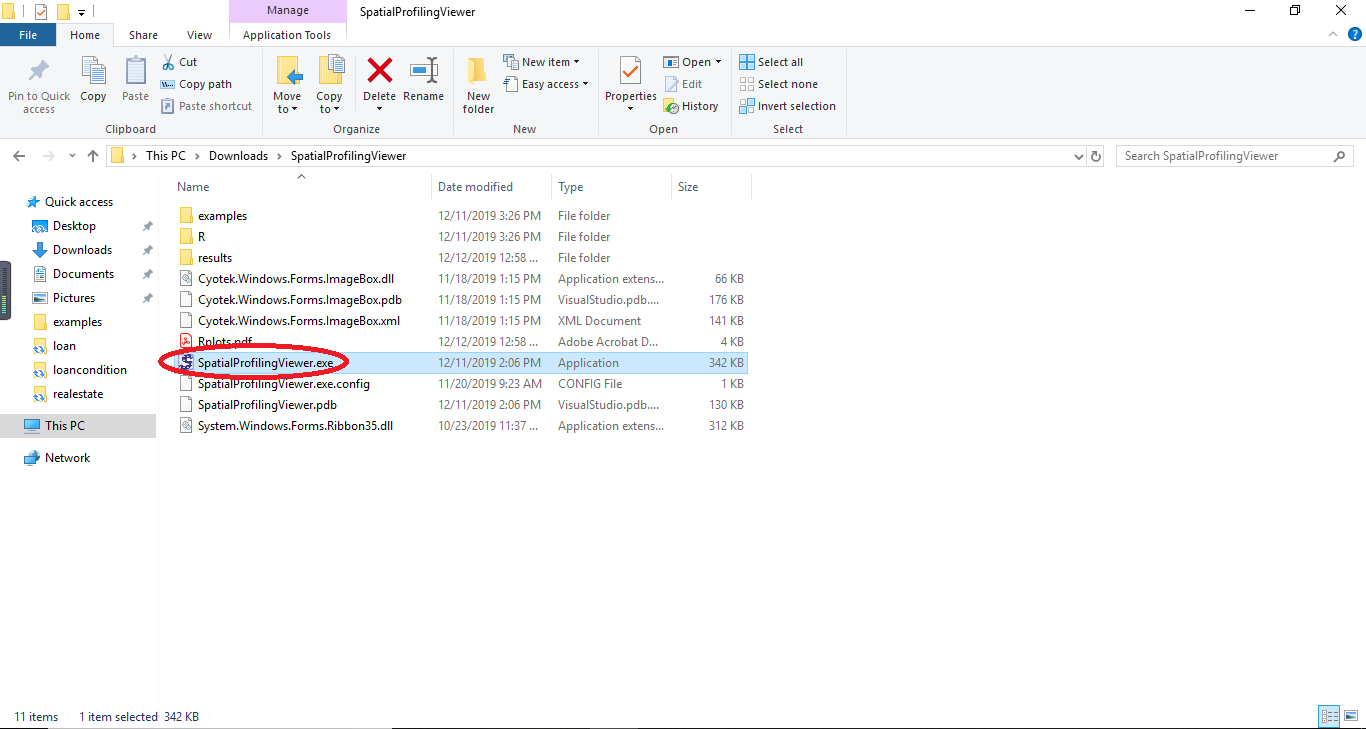Click Pin to Quick access icon

click(39, 72)
